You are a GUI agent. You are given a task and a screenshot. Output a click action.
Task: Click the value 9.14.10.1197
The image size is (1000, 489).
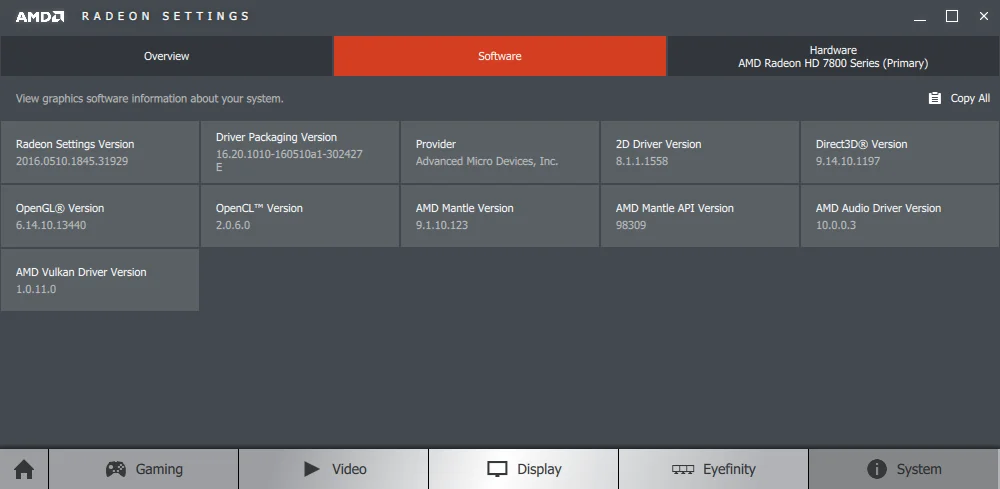(848, 161)
